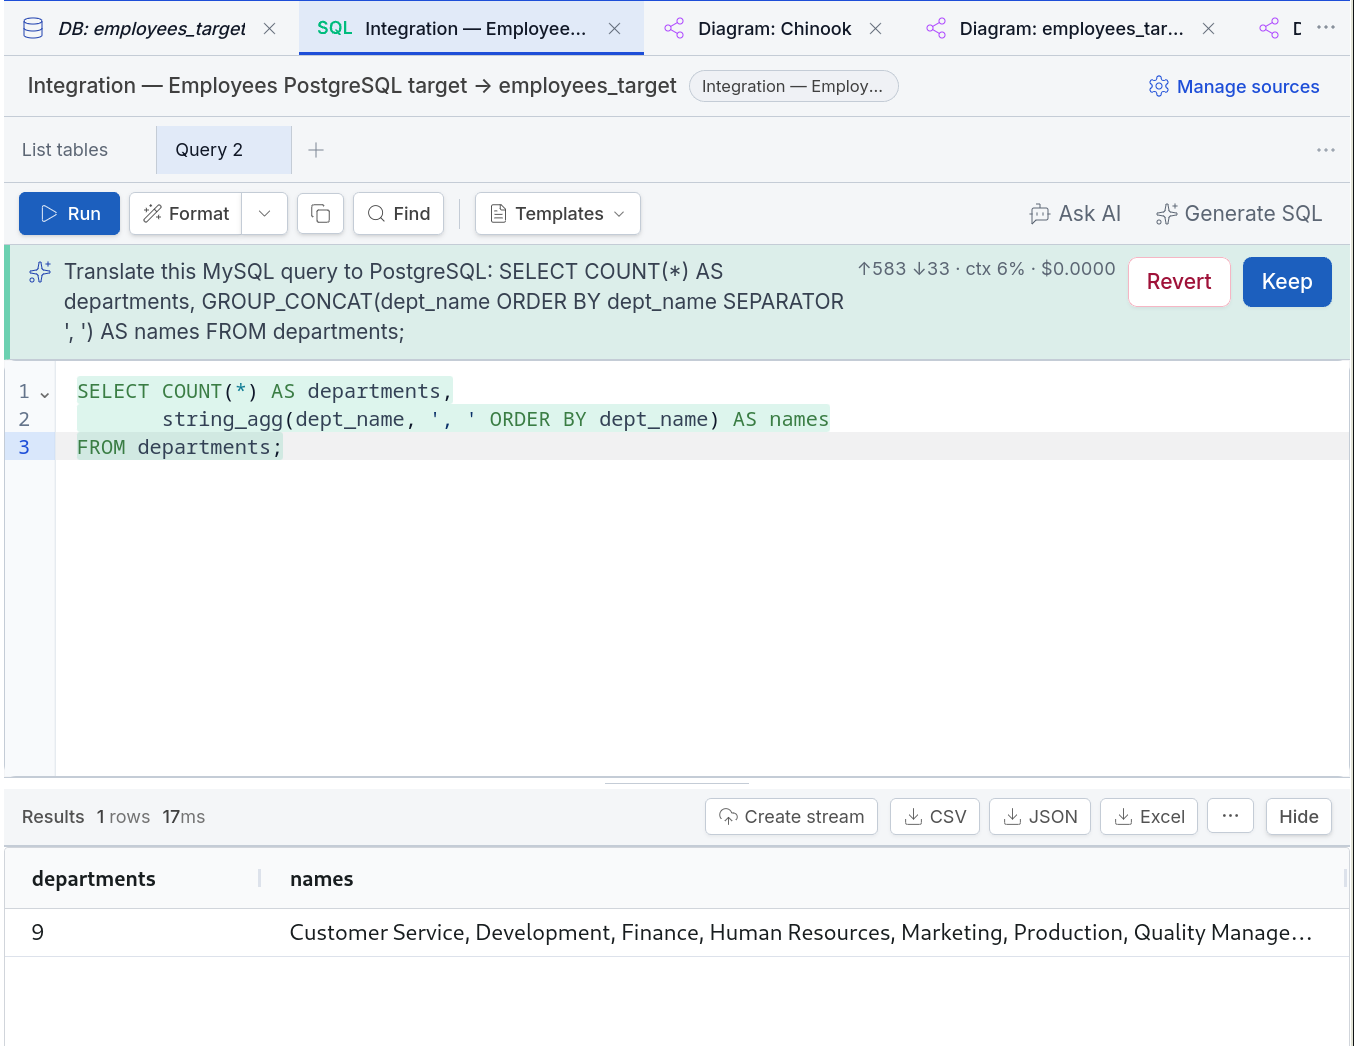Viewport: 1354px width, 1046px height.
Task: Export results as CSV
Action: [x=935, y=817]
